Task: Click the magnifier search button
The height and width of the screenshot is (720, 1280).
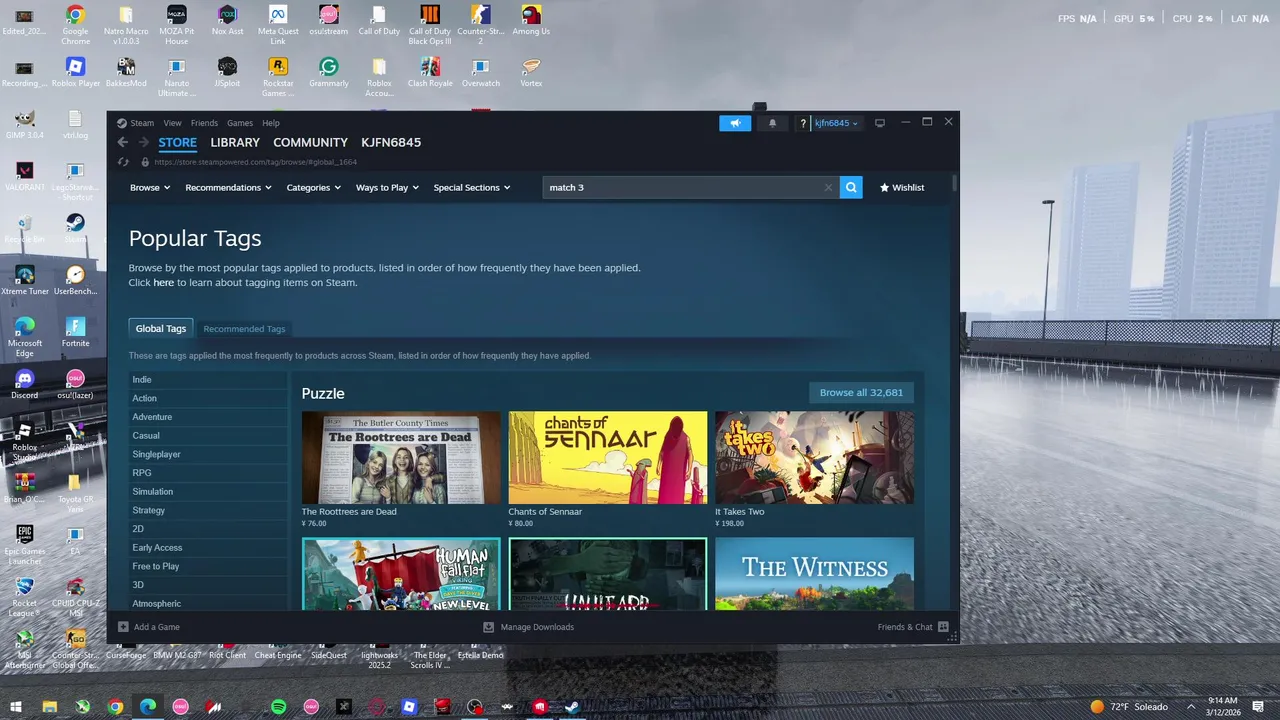Action: [851, 187]
